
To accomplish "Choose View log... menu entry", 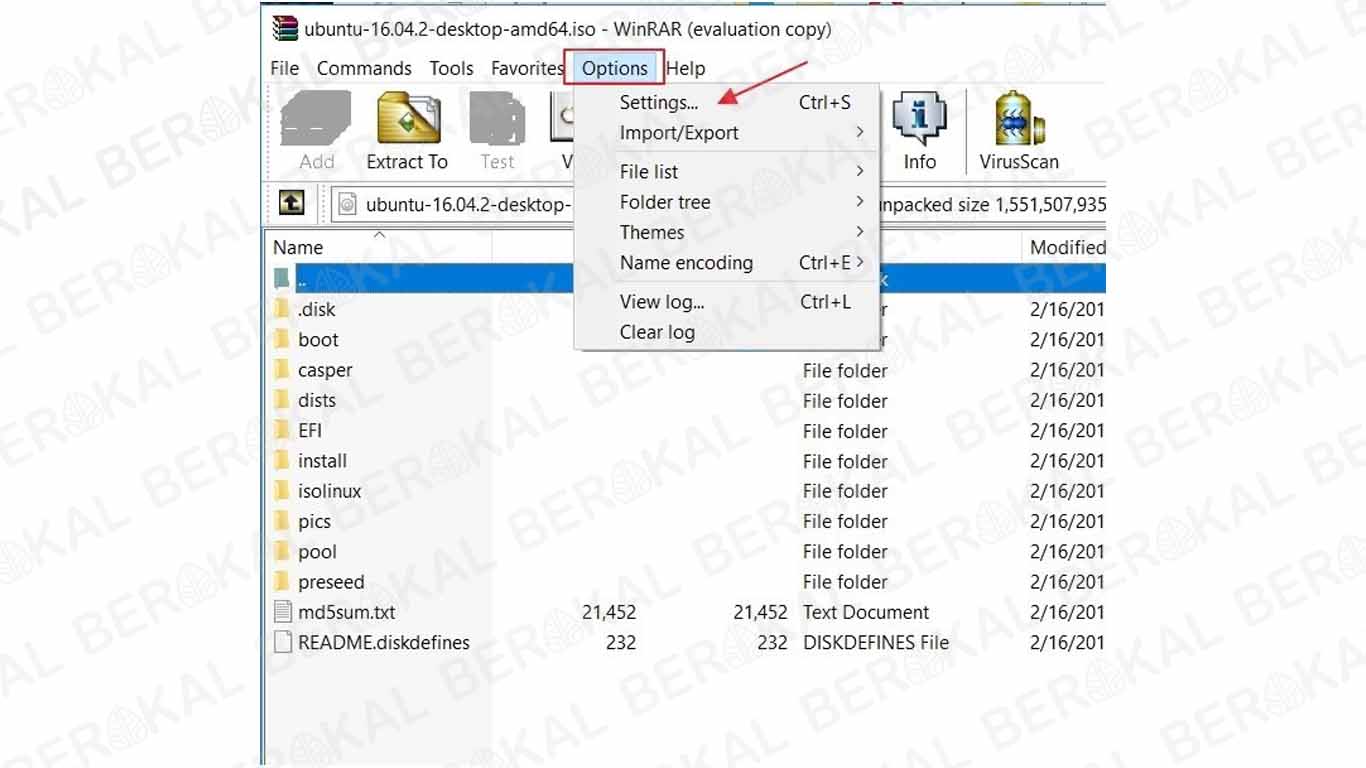I will coord(727,302).
